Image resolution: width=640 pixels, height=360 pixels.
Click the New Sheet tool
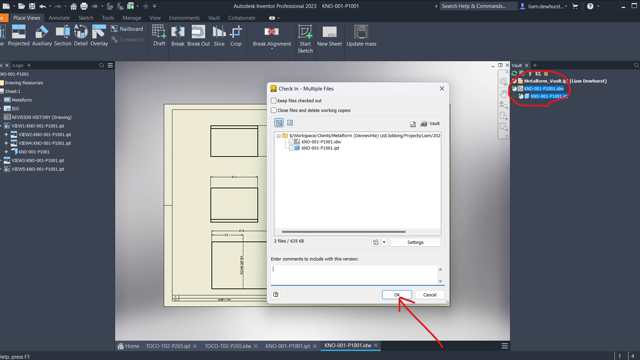(x=329, y=35)
